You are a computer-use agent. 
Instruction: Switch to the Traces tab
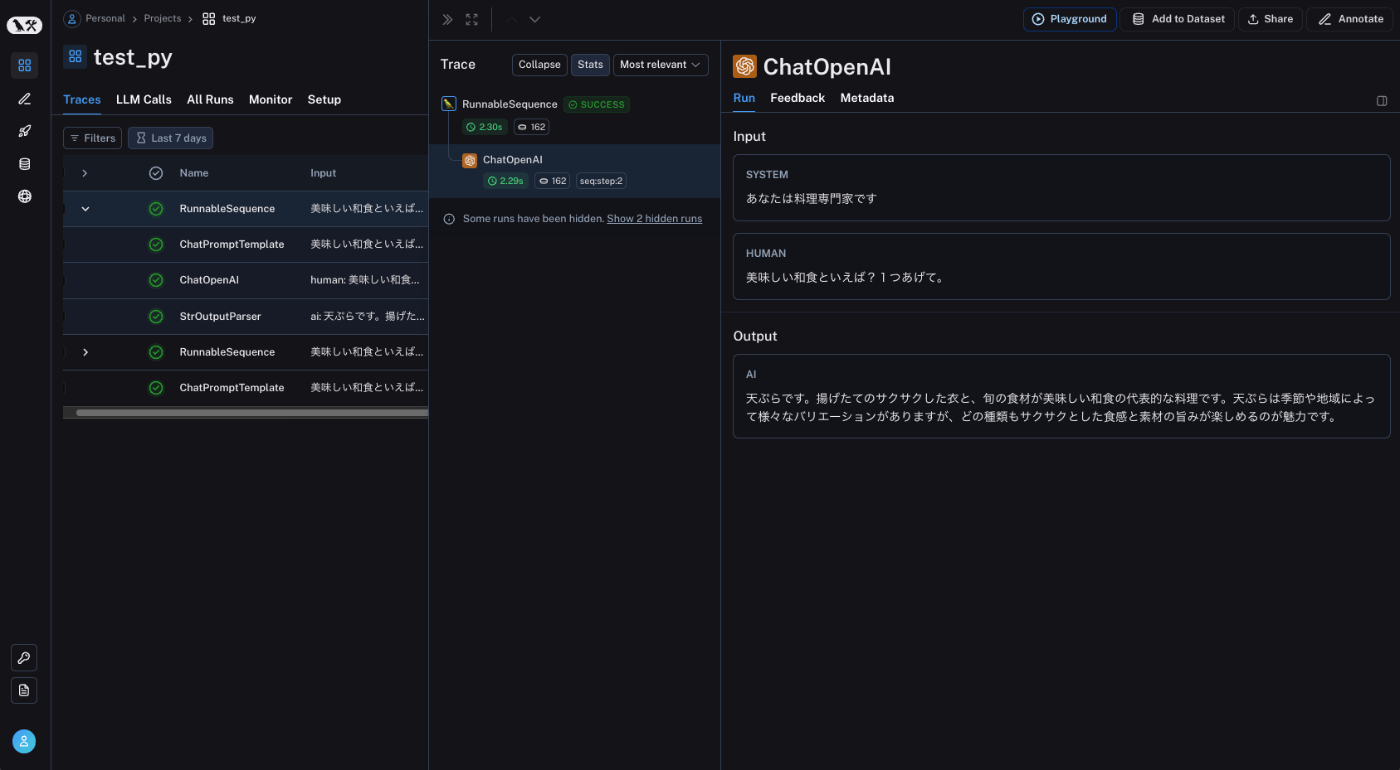tap(82, 100)
